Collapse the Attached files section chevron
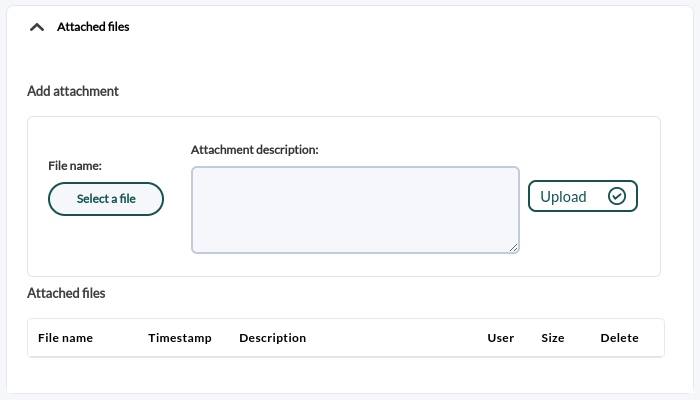The image size is (700, 400). click(37, 27)
